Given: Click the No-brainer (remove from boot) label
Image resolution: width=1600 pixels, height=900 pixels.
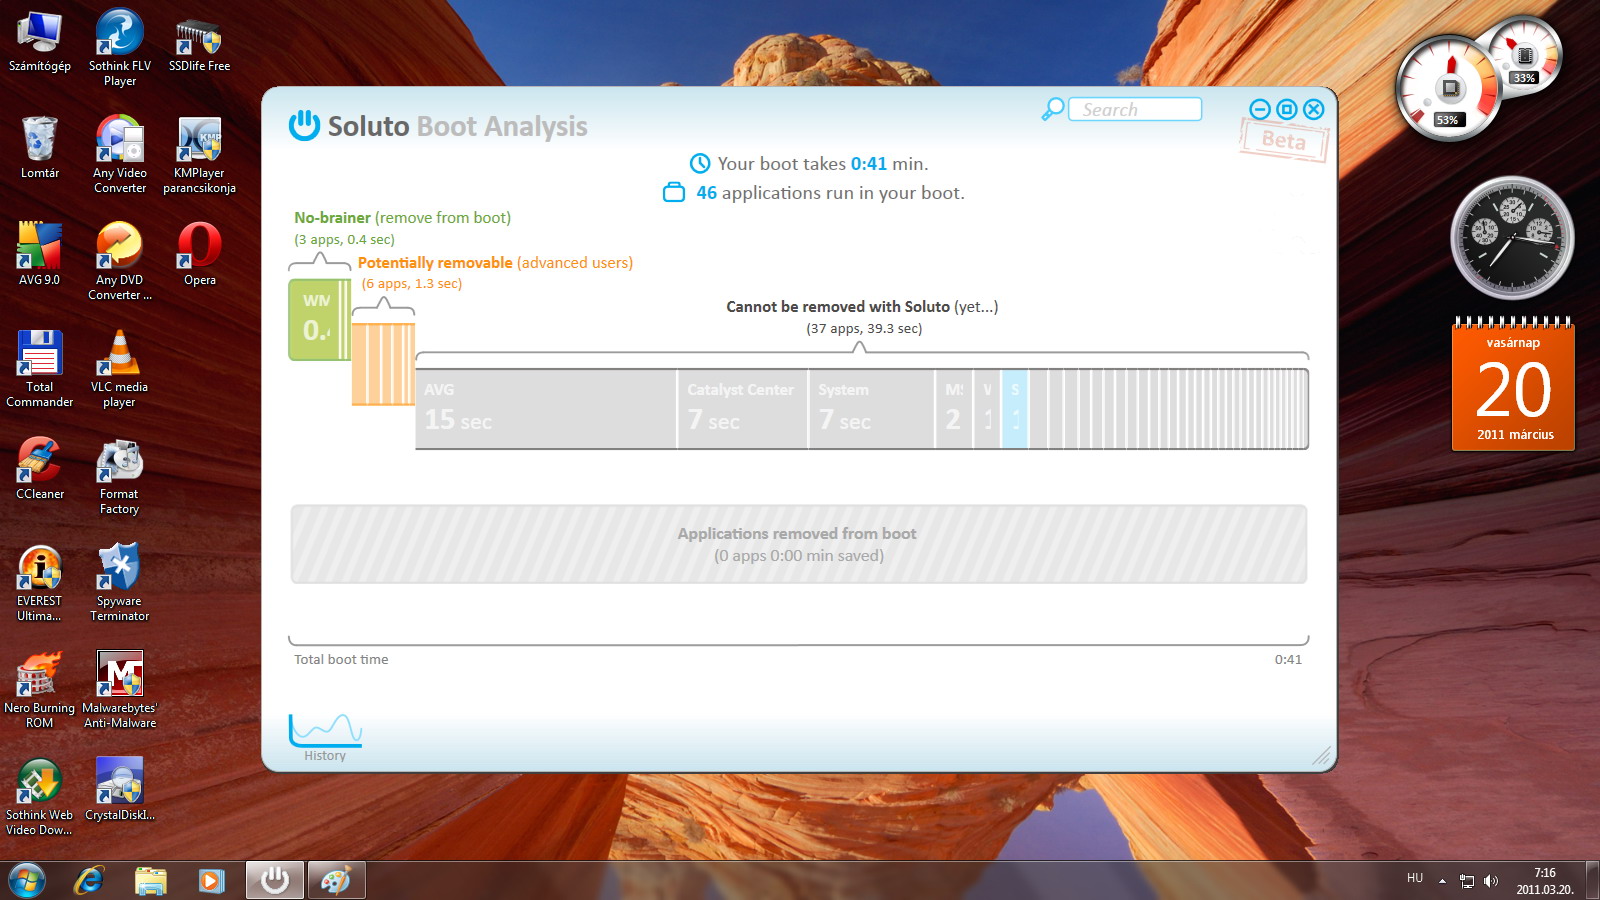Looking at the screenshot, I should (402, 217).
